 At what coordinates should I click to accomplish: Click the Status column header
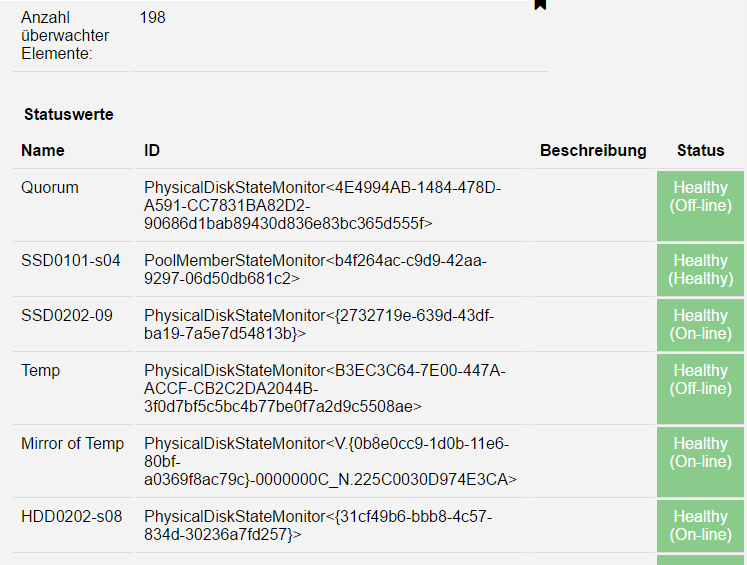700,151
